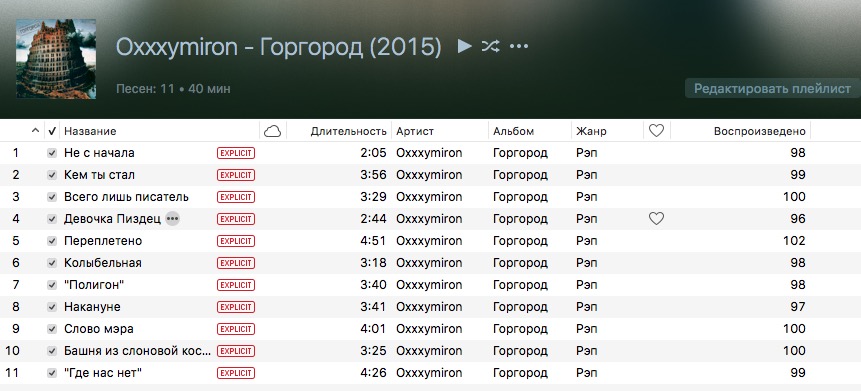The image size is (861, 391).
Task: Uncheck the track Башня из слоновой кости
Action: (x=52, y=351)
